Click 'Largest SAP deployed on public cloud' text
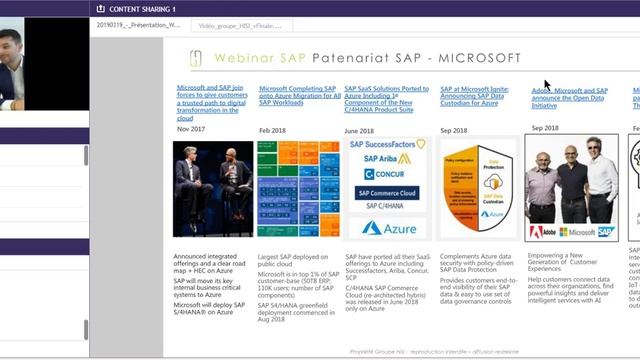This screenshot has height=360, width=640. (x=293, y=260)
